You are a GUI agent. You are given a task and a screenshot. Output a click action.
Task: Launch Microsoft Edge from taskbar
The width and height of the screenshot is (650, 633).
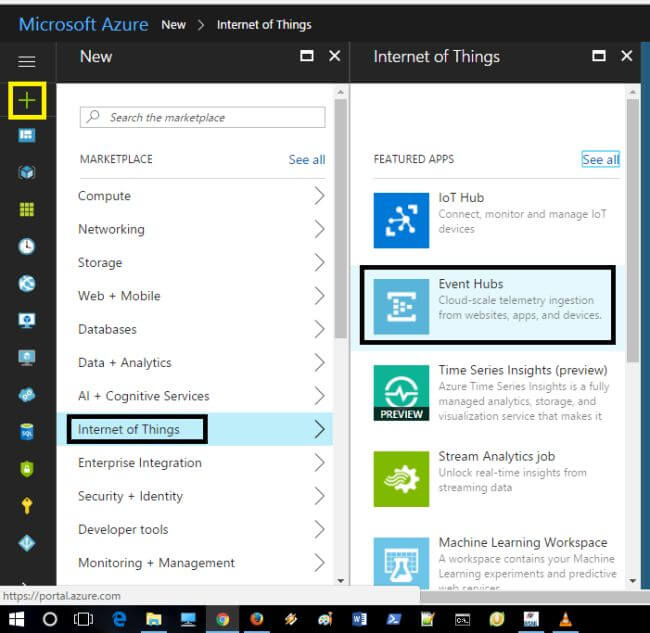pos(119,619)
